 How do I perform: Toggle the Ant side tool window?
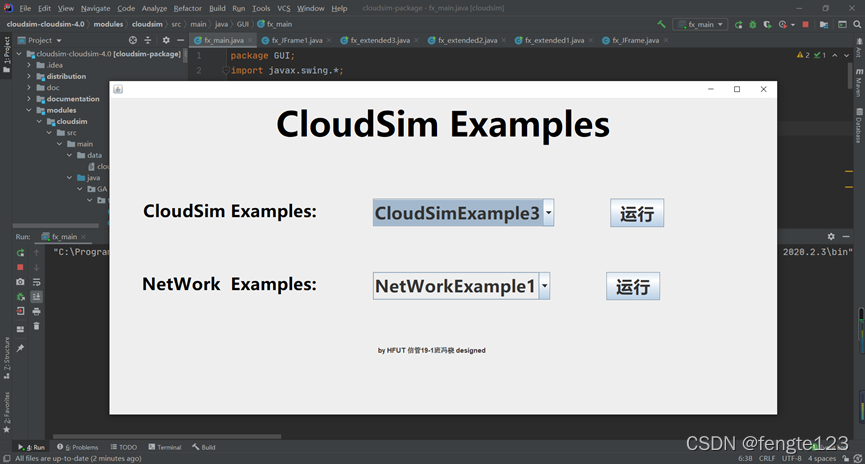click(859, 48)
